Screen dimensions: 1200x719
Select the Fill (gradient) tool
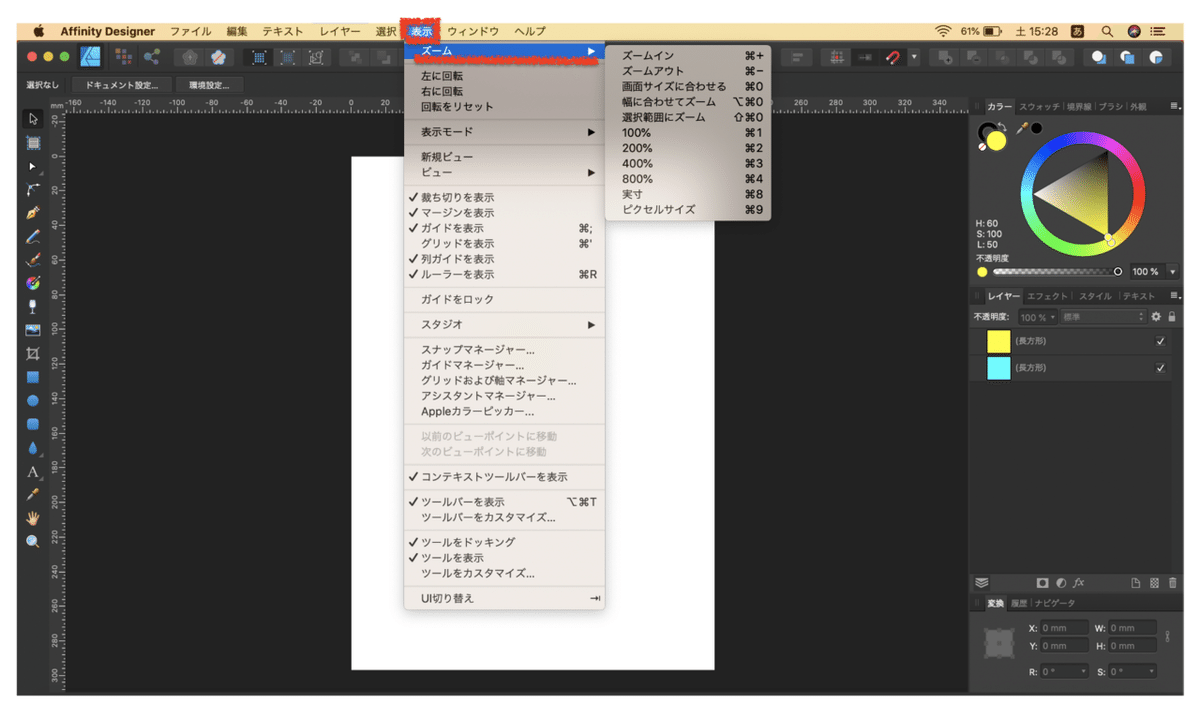click(x=33, y=283)
